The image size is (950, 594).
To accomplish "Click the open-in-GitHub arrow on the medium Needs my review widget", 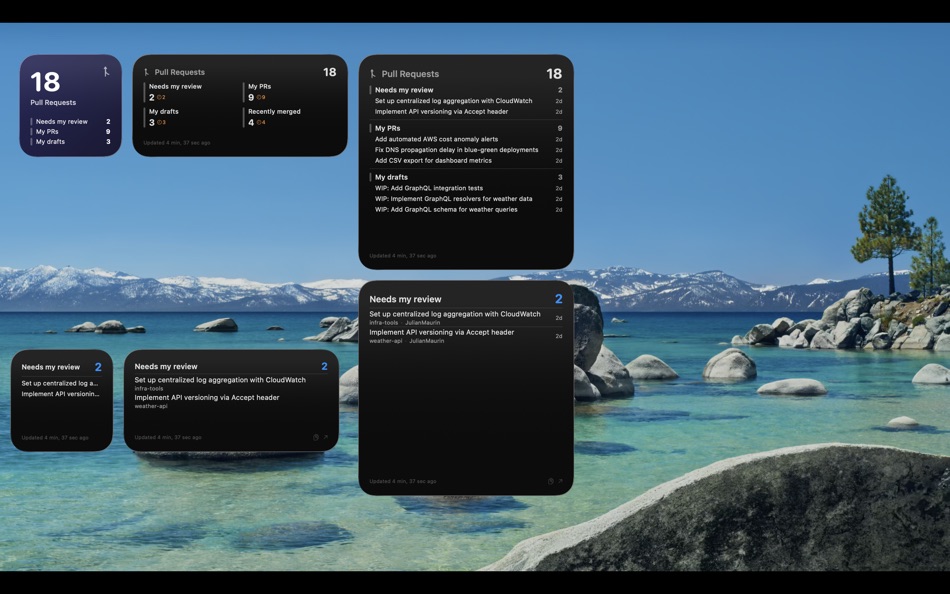I will pyautogui.click(x=327, y=436).
